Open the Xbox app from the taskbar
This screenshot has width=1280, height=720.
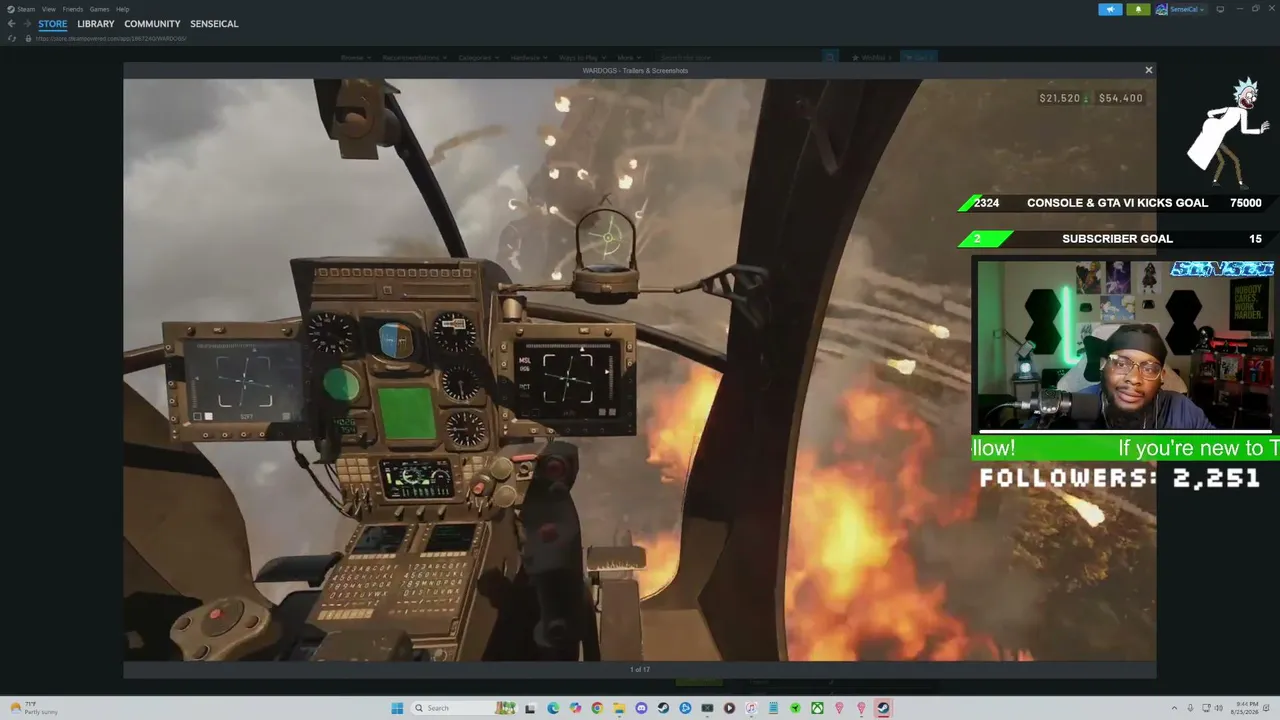817,708
